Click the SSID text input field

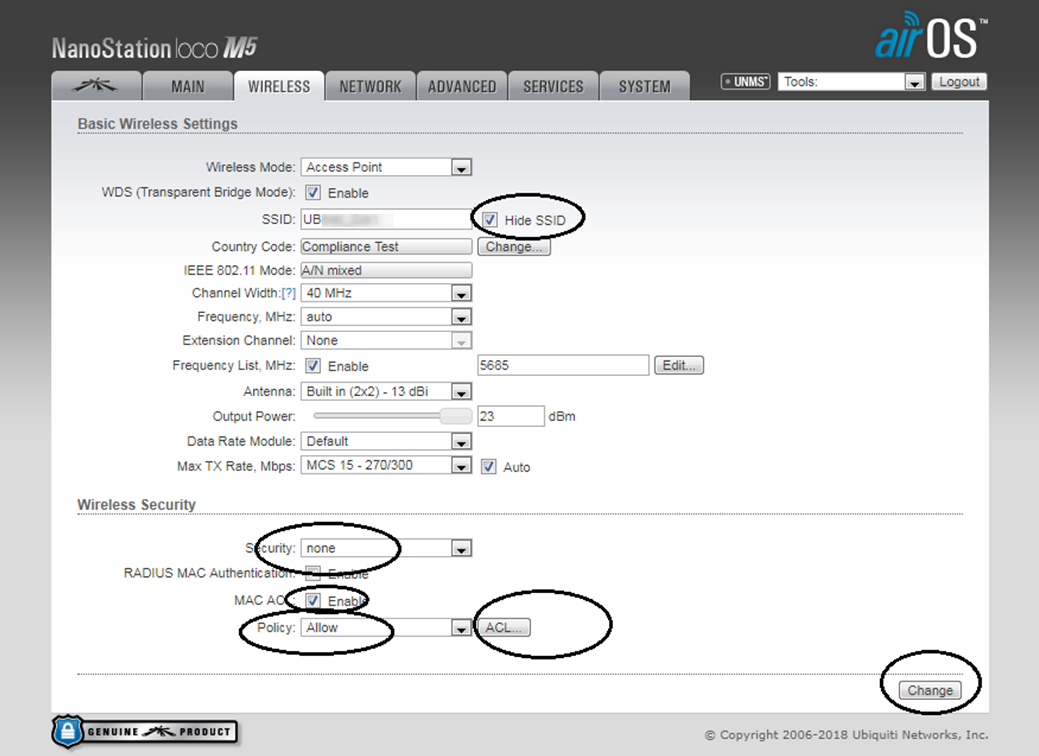[x=386, y=219]
